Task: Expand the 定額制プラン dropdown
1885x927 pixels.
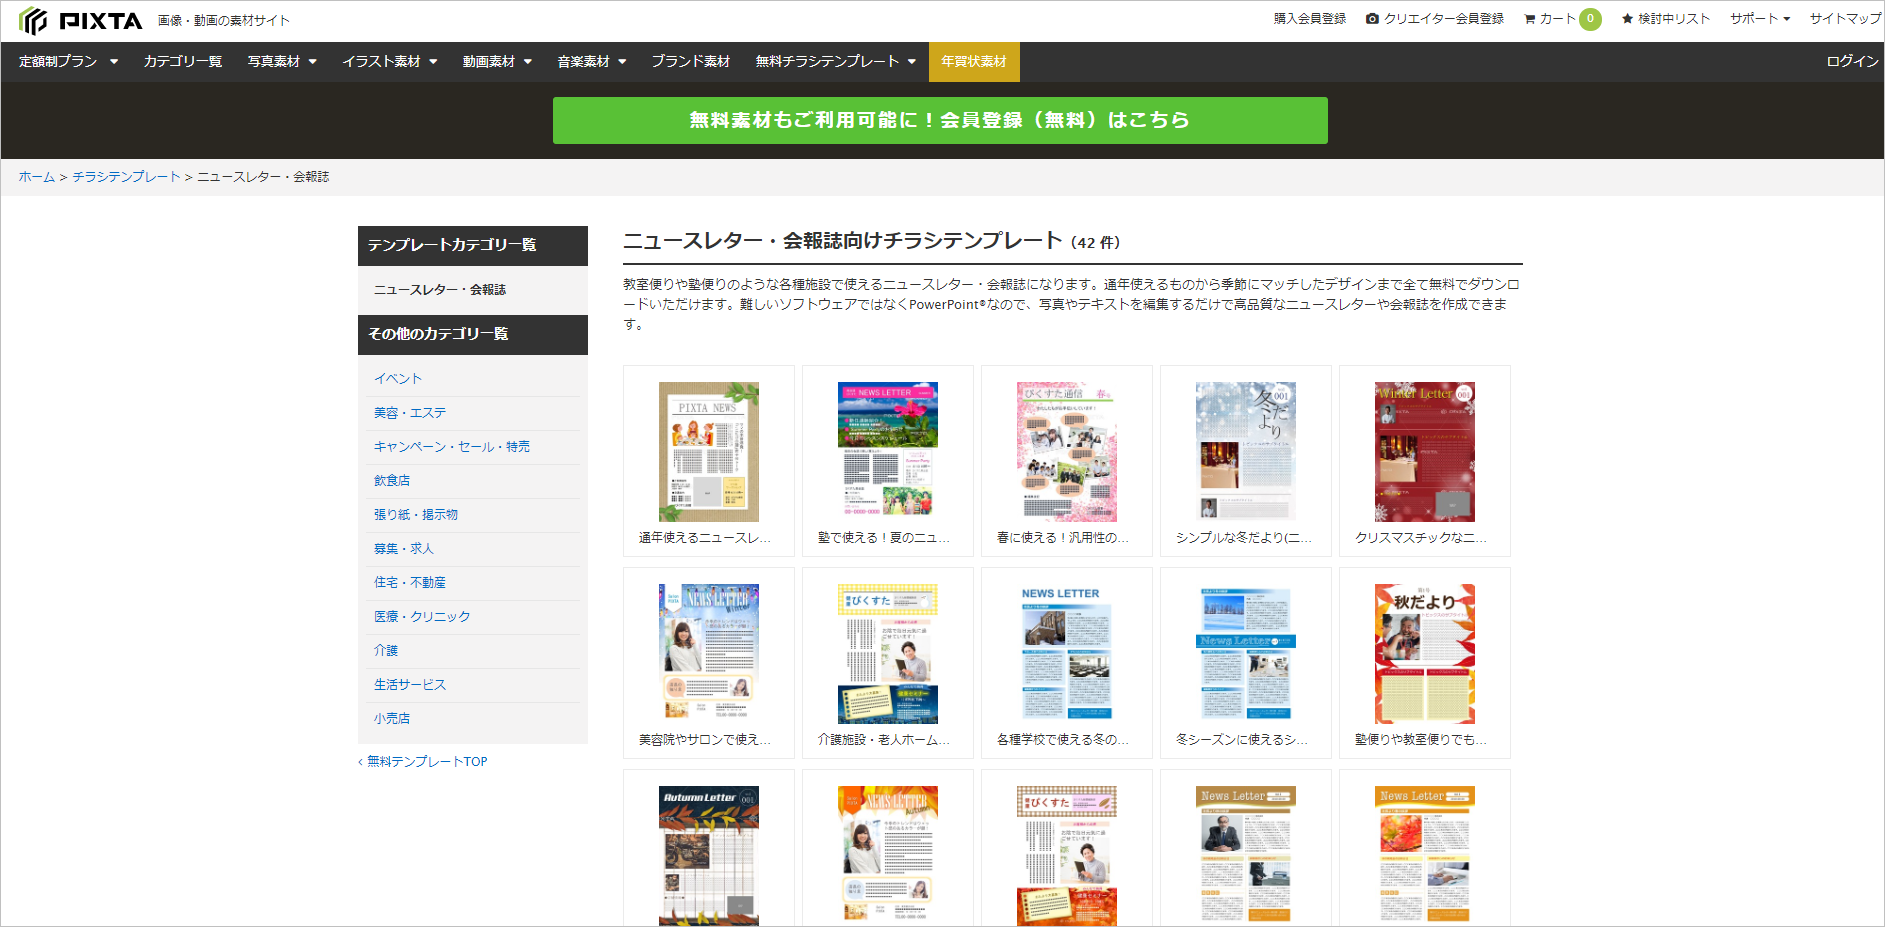Action: [68, 62]
